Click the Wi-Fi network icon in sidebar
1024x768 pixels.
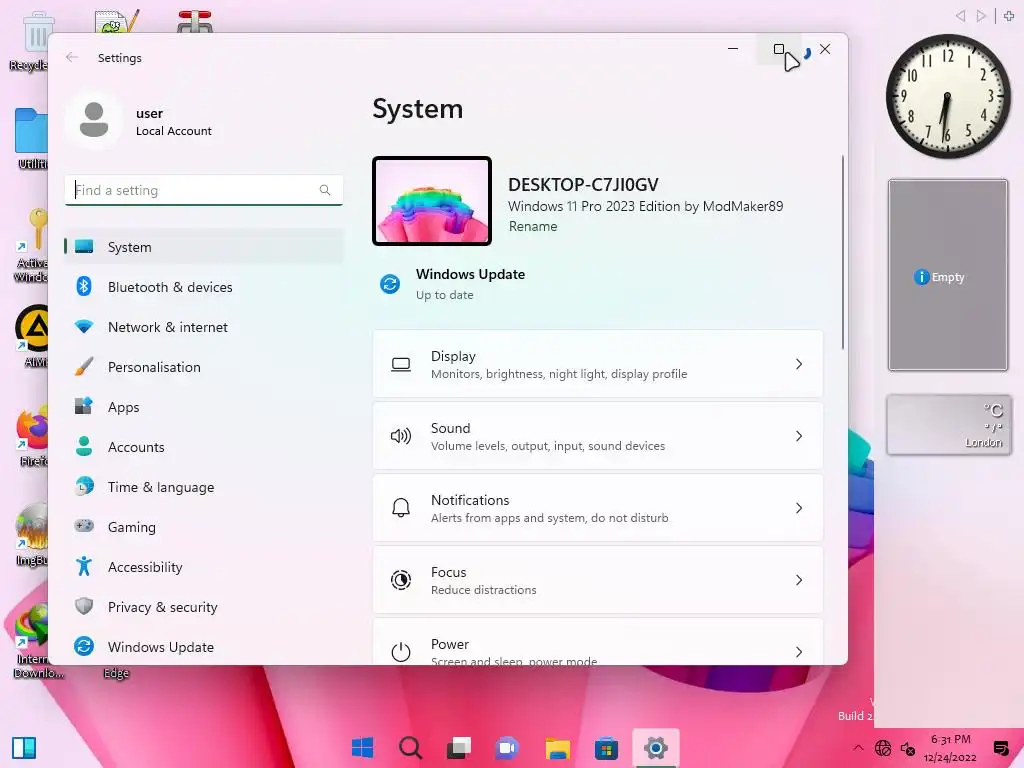pos(84,326)
